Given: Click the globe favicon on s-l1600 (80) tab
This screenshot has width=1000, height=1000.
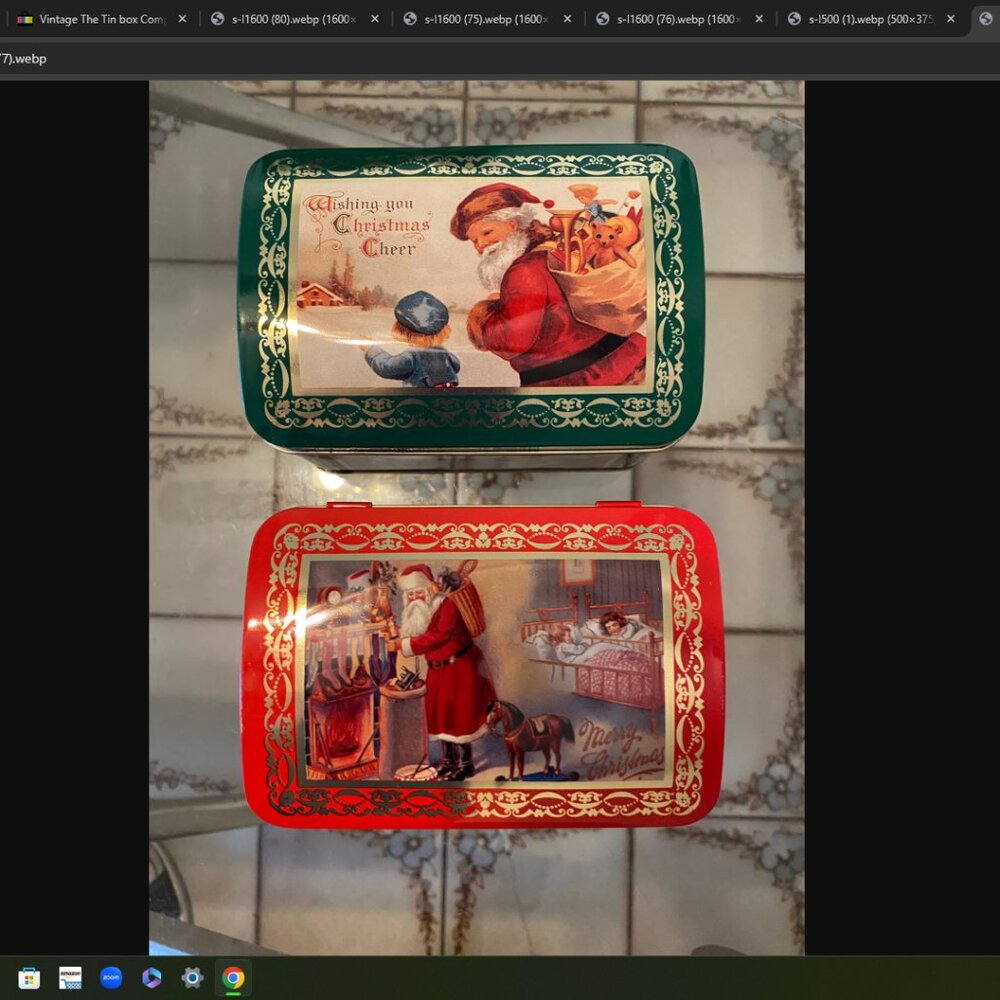Looking at the screenshot, I should (x=217, y=19).
